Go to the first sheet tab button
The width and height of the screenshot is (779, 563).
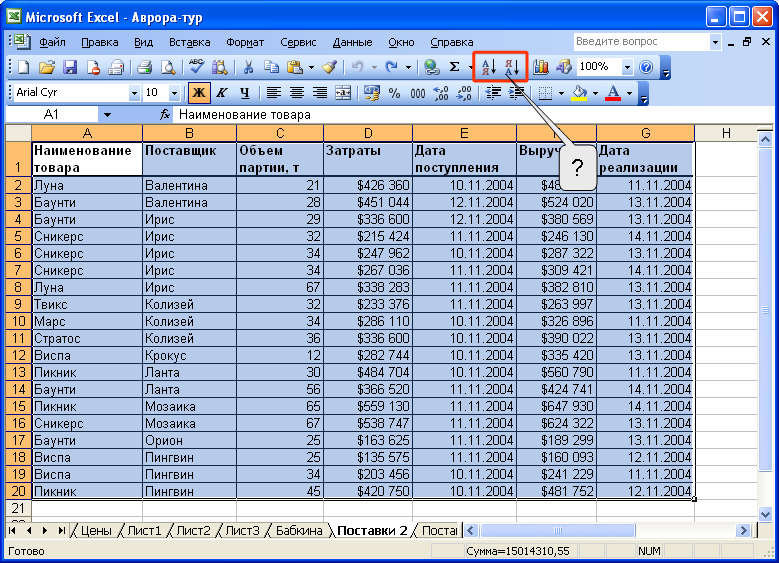coord(12,531)
